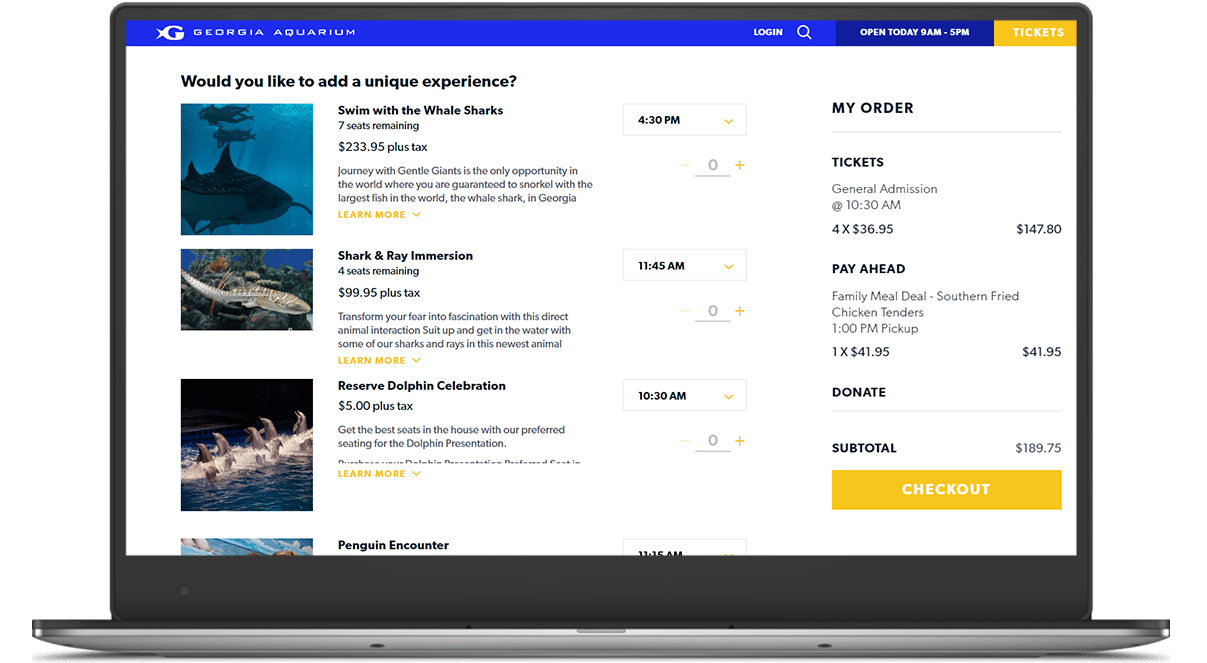Increase Swim with the Whale Sharks quantity

[x=739, y=165]
